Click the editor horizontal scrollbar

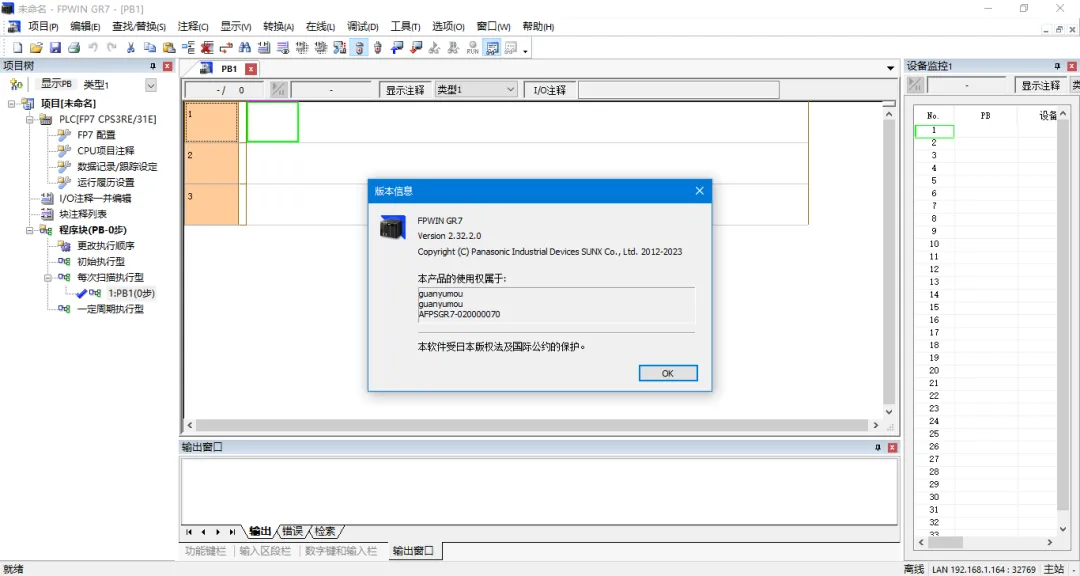click(x=533, y=425)
